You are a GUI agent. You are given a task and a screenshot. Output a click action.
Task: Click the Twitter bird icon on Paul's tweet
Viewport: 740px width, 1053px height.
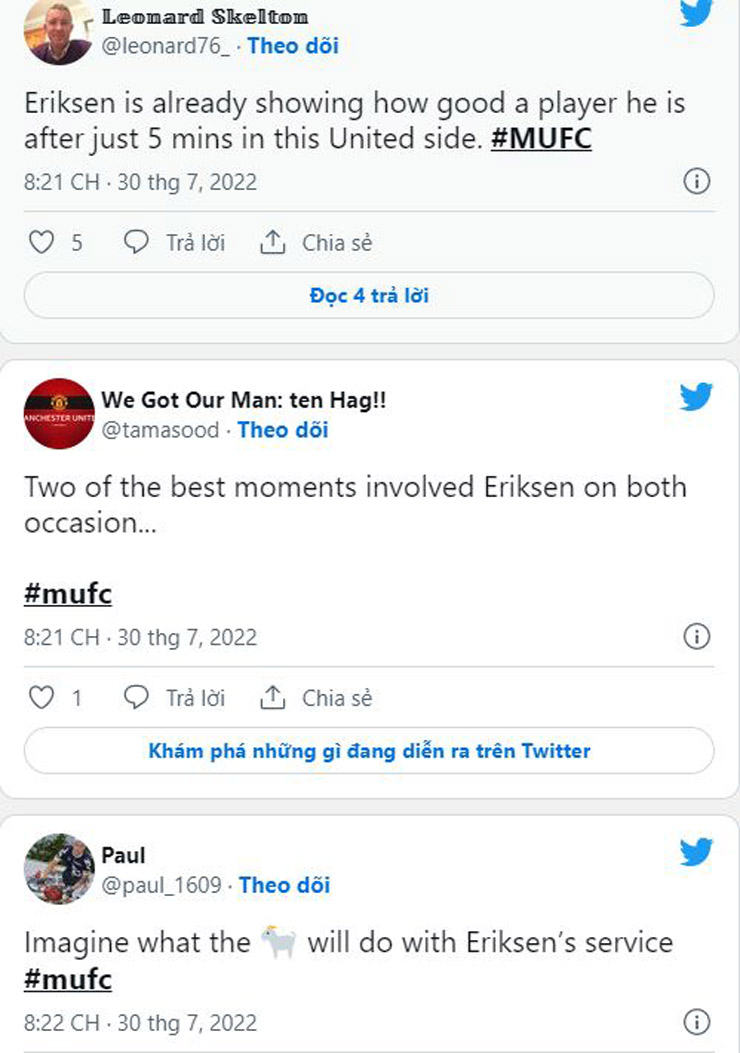[x=696, y=852]
